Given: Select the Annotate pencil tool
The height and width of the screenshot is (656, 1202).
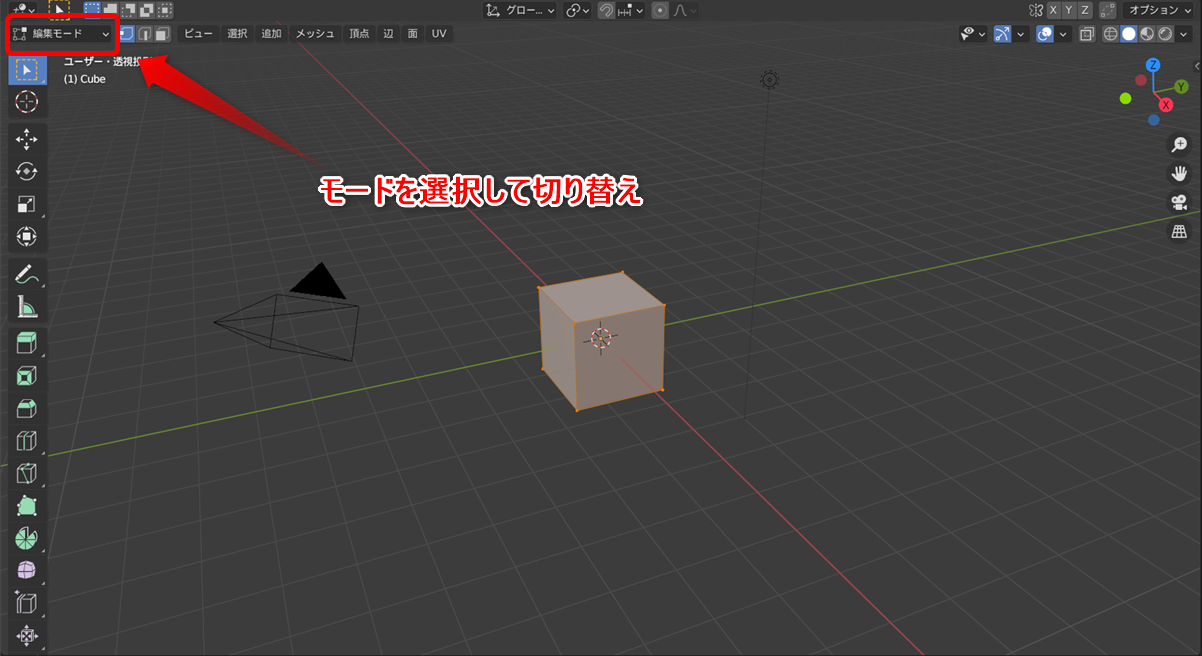Looking at the screenshot, I should [27, 274].
